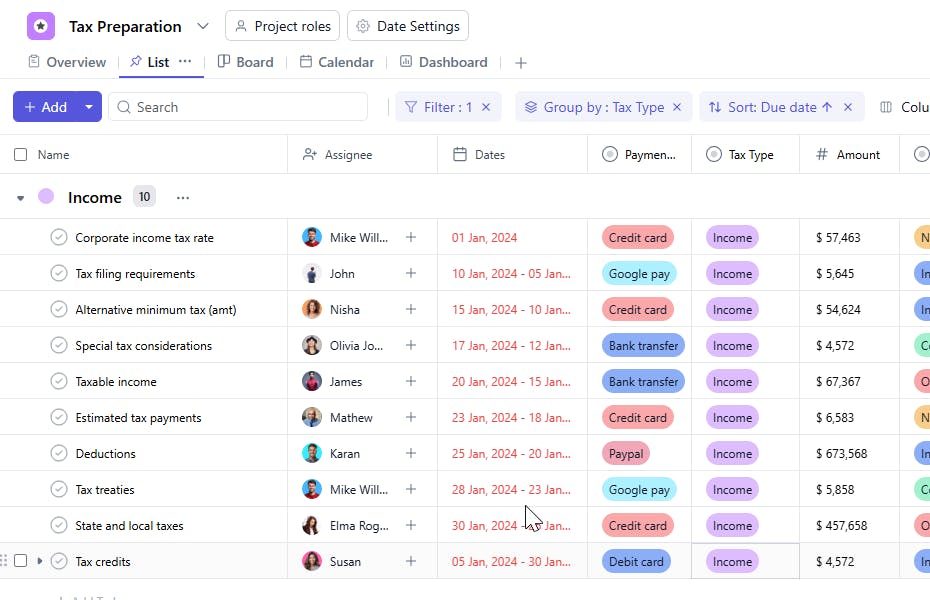Add assignee to State and local taxes

pyautogui.click(x=410, y=525)
